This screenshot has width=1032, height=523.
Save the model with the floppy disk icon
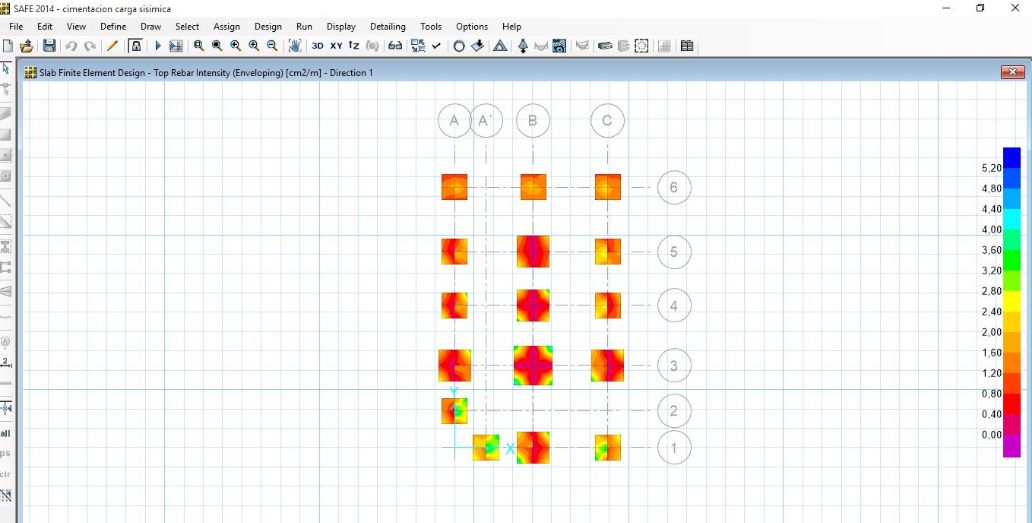tap(48, 46)
